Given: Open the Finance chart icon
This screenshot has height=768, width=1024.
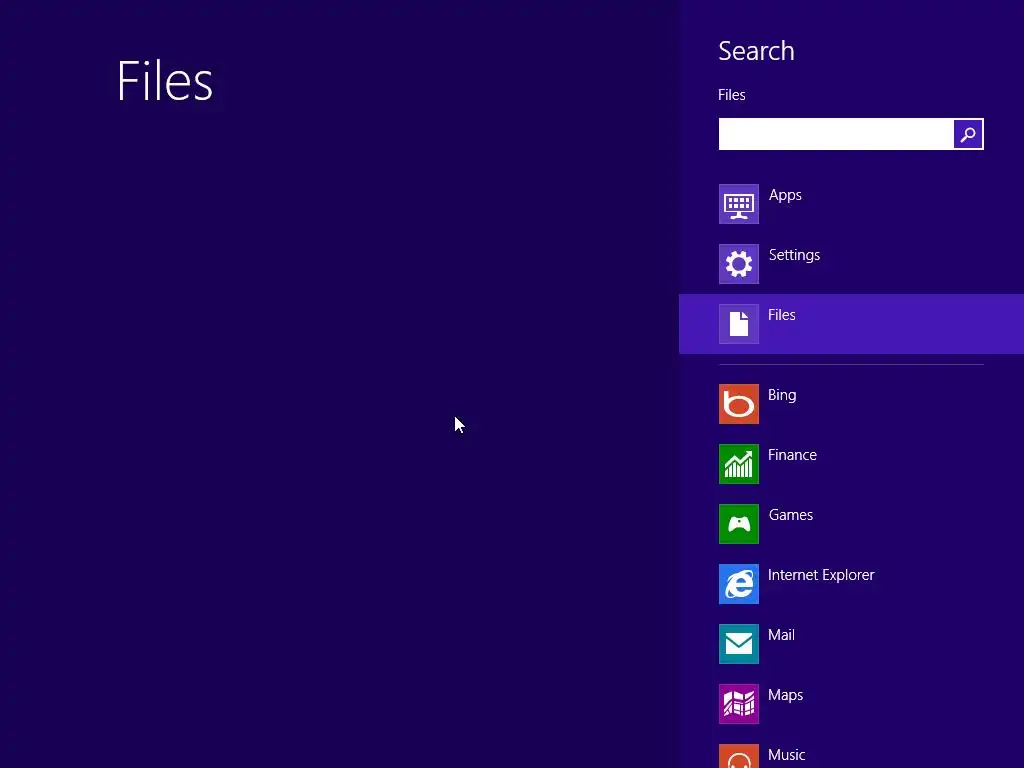Looking at the screenshot, I should coord(739,464).
